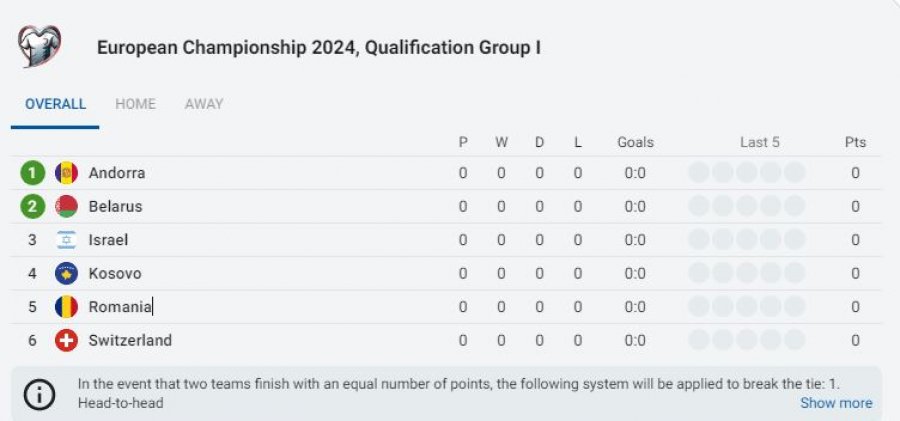Click the info circle icon in tiebreak note
The width and height of the screenshot is (900, 421).
[x=40, y=395]
